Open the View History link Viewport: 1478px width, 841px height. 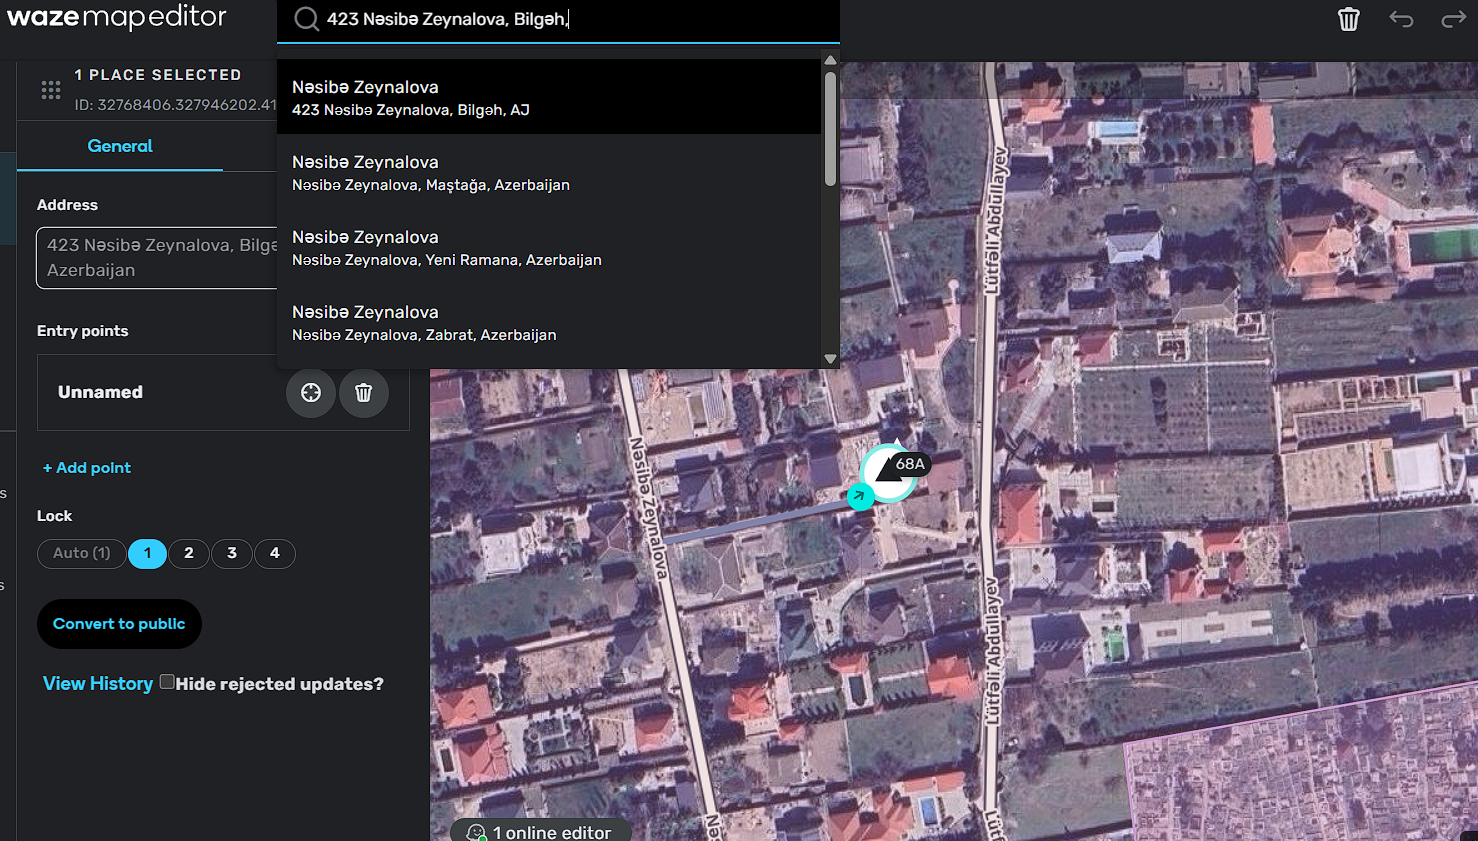[x=98, y=683]
